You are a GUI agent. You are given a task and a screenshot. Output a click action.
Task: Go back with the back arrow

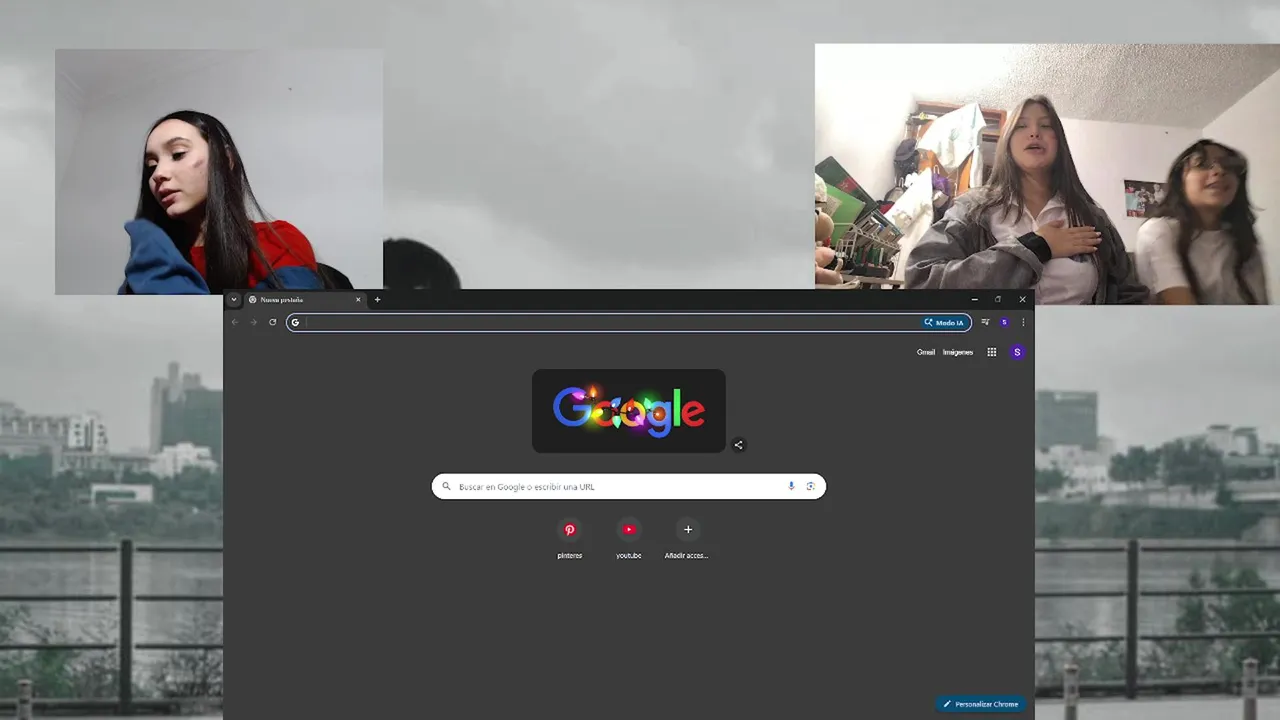coord(235,322)
